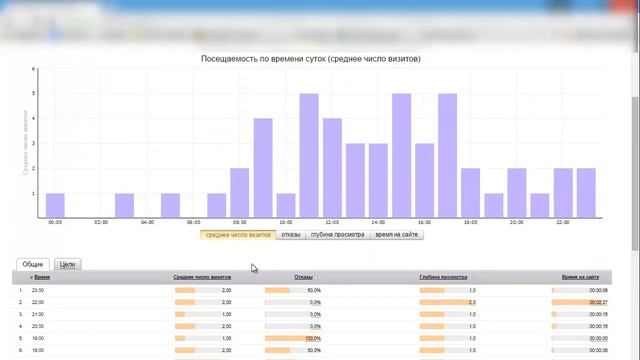
Task: Click the chart bar for 09:00
Action: click(x=263, y=168)
